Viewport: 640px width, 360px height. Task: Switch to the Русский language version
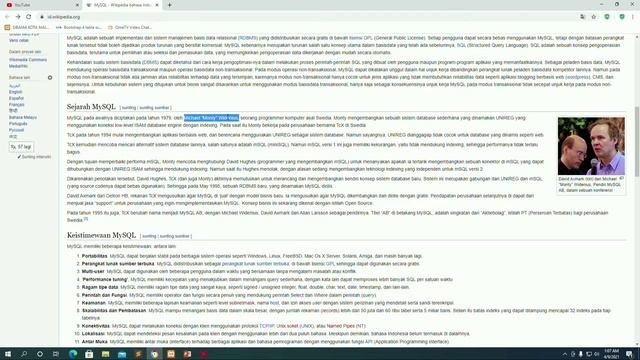[x=16, y=130]
